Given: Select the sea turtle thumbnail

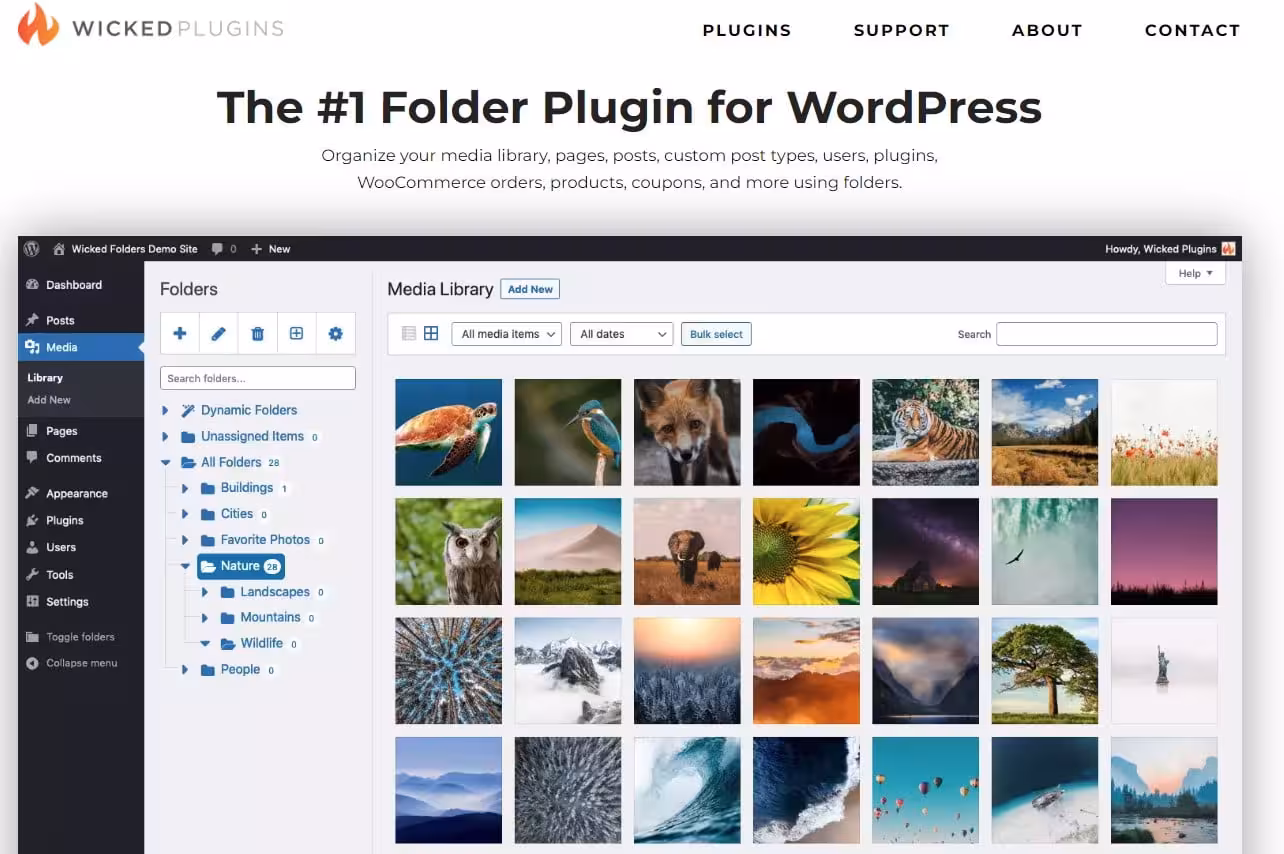Looking at the screenshot, I should click(448, 432).
